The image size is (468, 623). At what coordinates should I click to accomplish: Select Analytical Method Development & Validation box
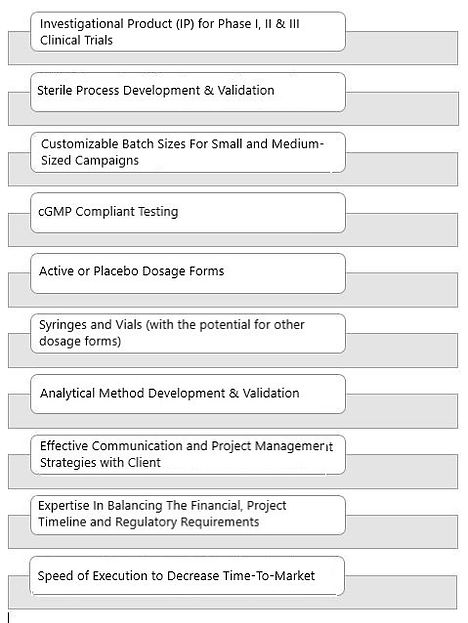pos(188,394)
